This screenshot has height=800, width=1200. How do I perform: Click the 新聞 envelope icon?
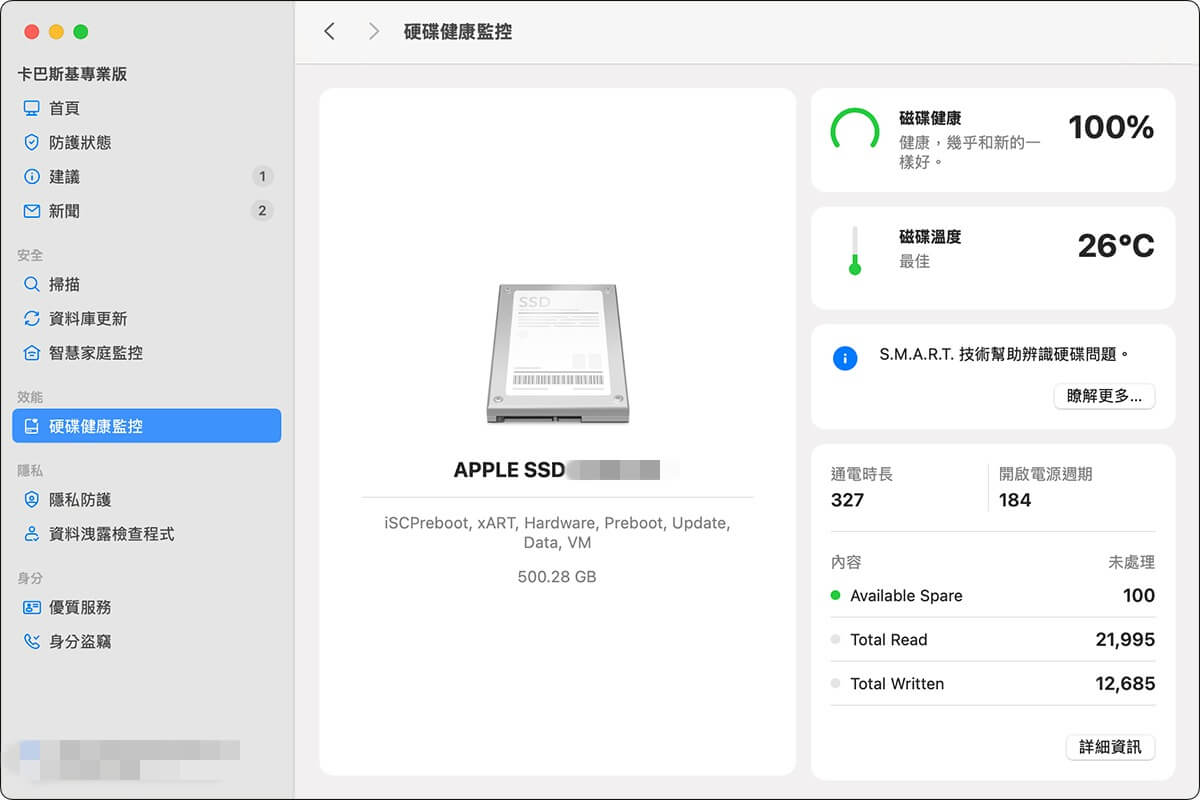(x=32, y=211)
